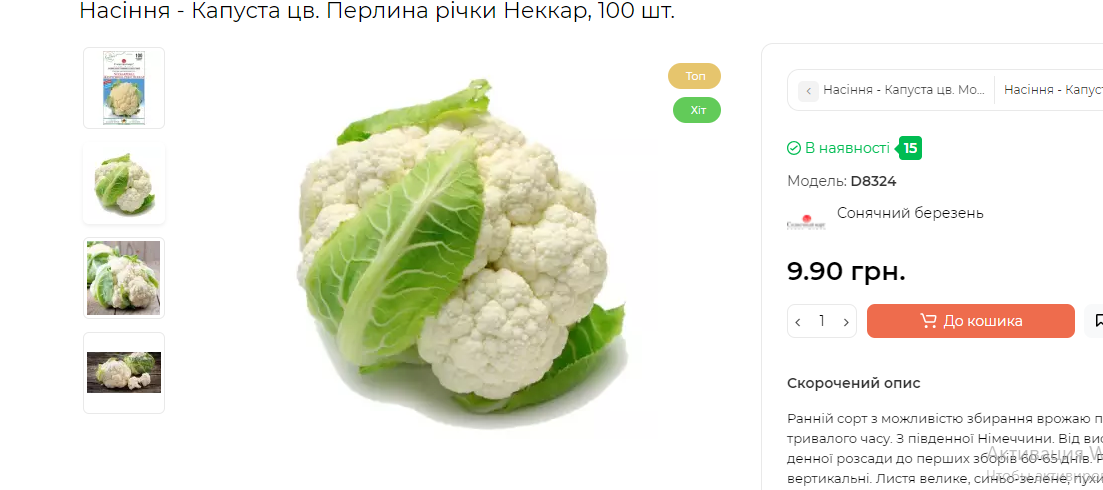Viewport: 1103px width, 490px height.
Task: Click the quantity input field
Action: click(822, 321)
